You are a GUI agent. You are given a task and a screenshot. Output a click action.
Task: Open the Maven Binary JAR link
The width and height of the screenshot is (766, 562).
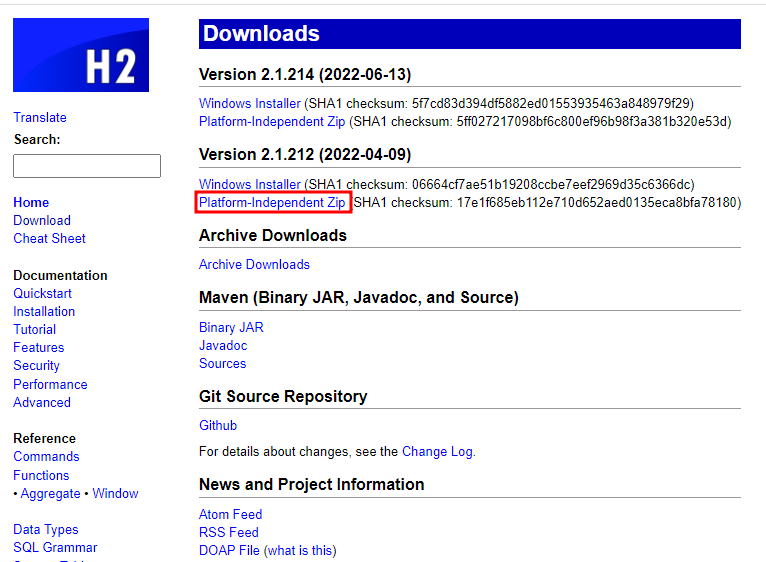(232, 327)
